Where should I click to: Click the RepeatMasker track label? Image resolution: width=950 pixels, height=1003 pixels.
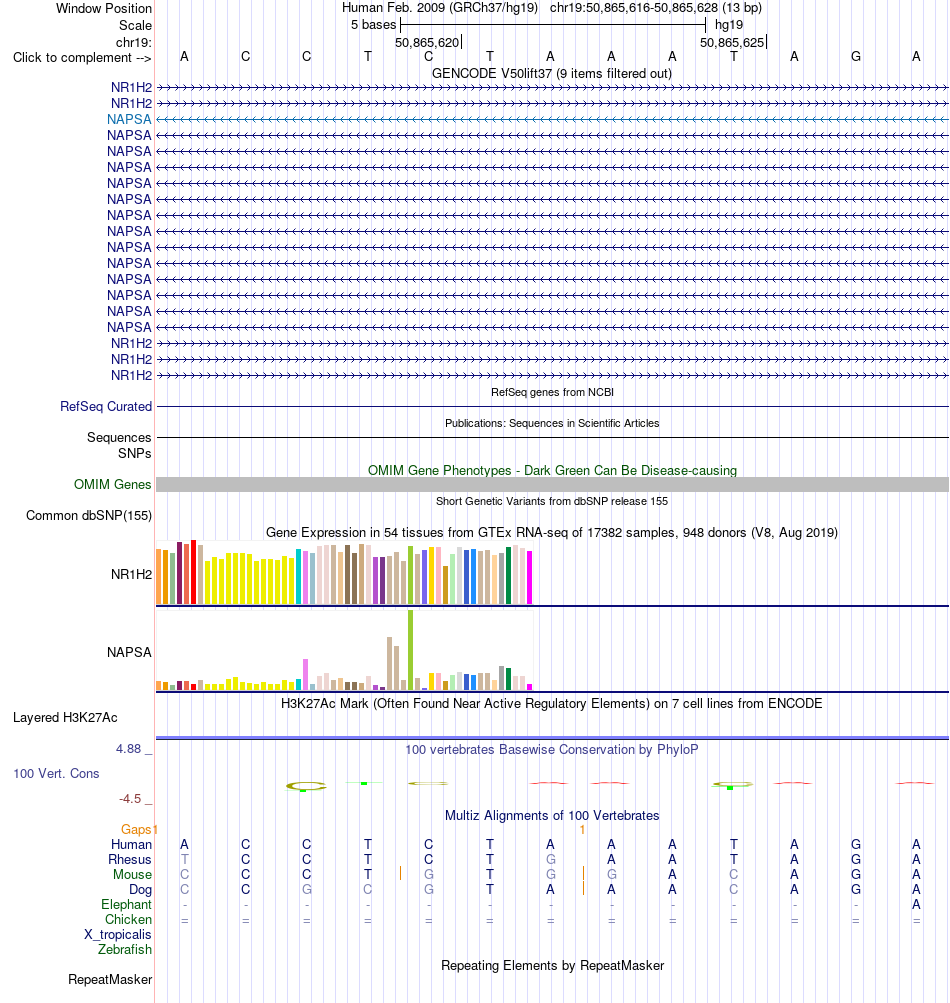coord(110,980)
